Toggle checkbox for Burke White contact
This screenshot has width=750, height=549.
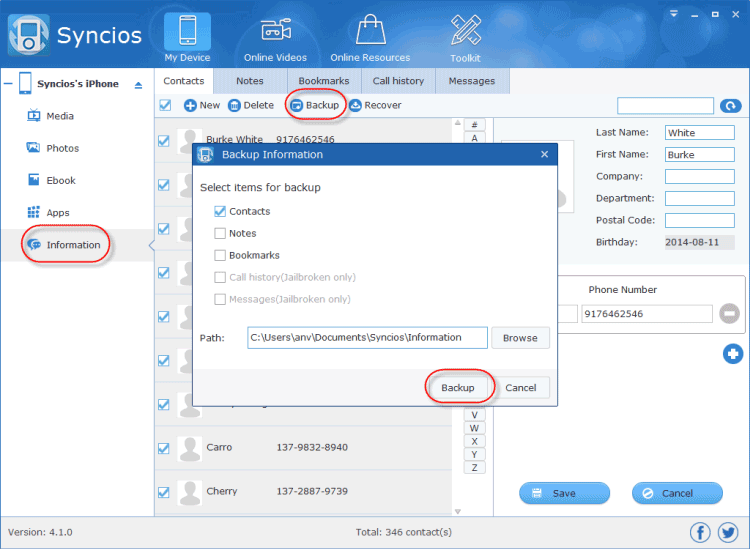tap(164, 141)
